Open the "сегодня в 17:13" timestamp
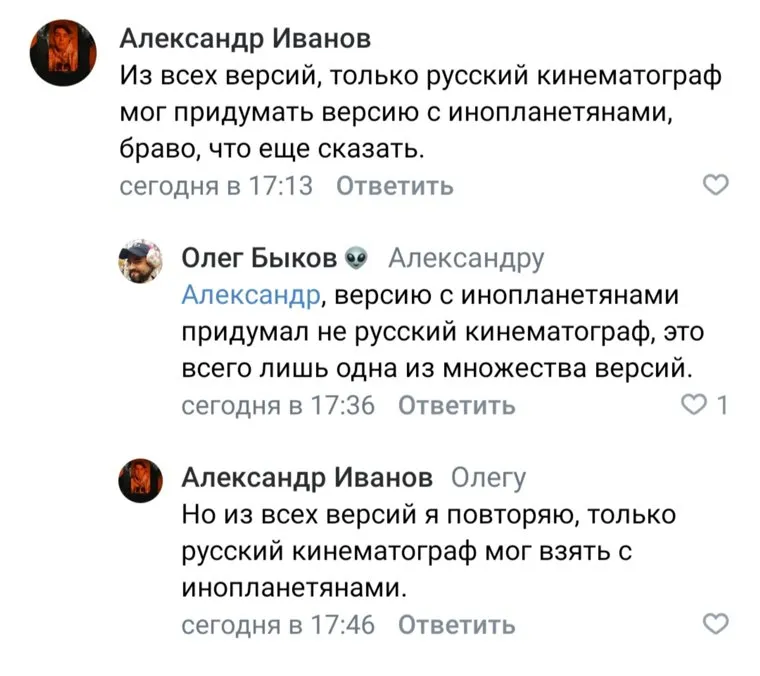This screenshot has height=676, width=760. (216, 185)
